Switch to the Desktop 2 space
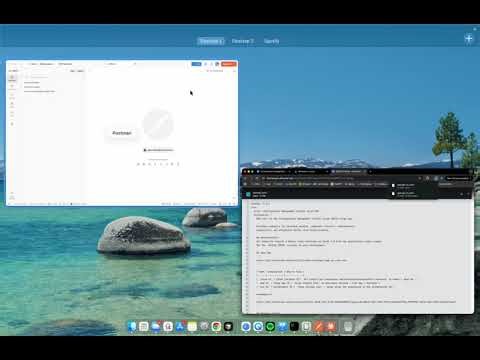This screenshot has height=360, width=480. tap(243, 41)
